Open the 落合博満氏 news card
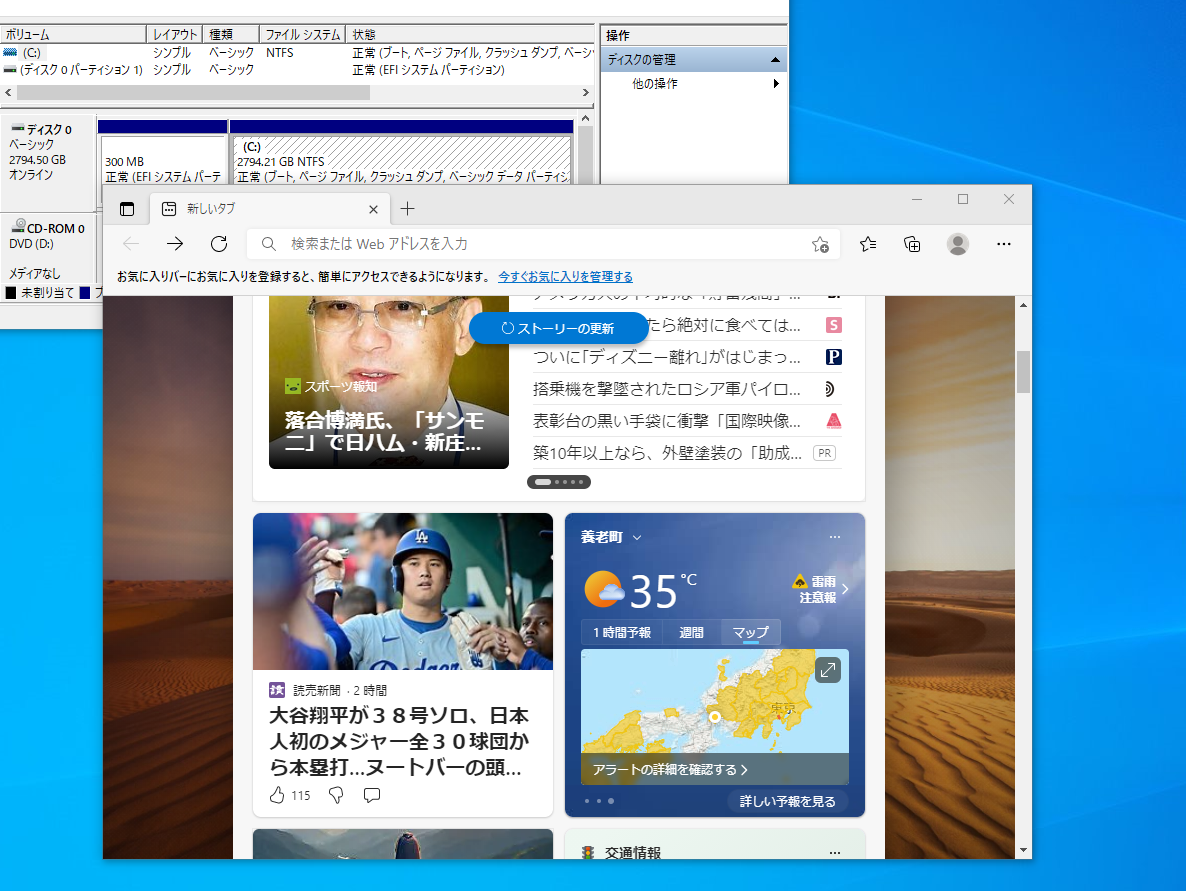The image size is (1186, 891). (x=389, y=382)
